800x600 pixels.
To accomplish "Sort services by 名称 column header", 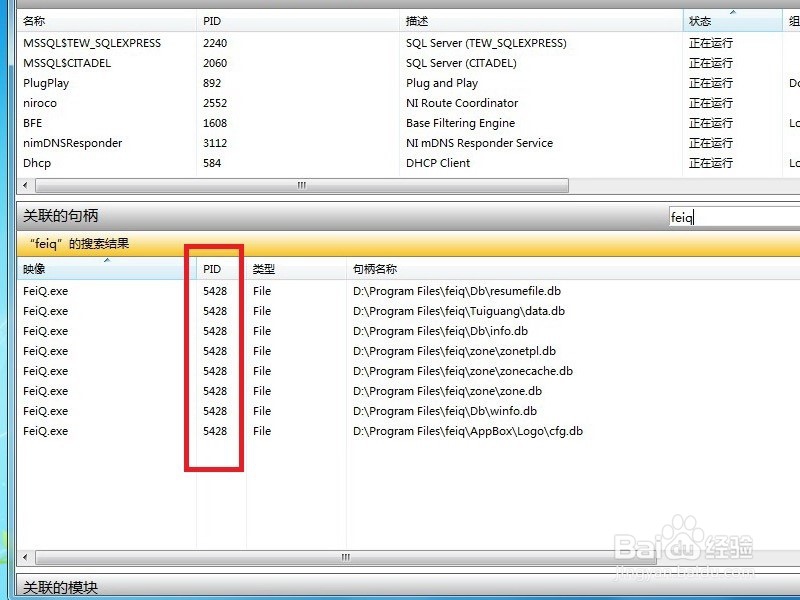I will (106, 21).
